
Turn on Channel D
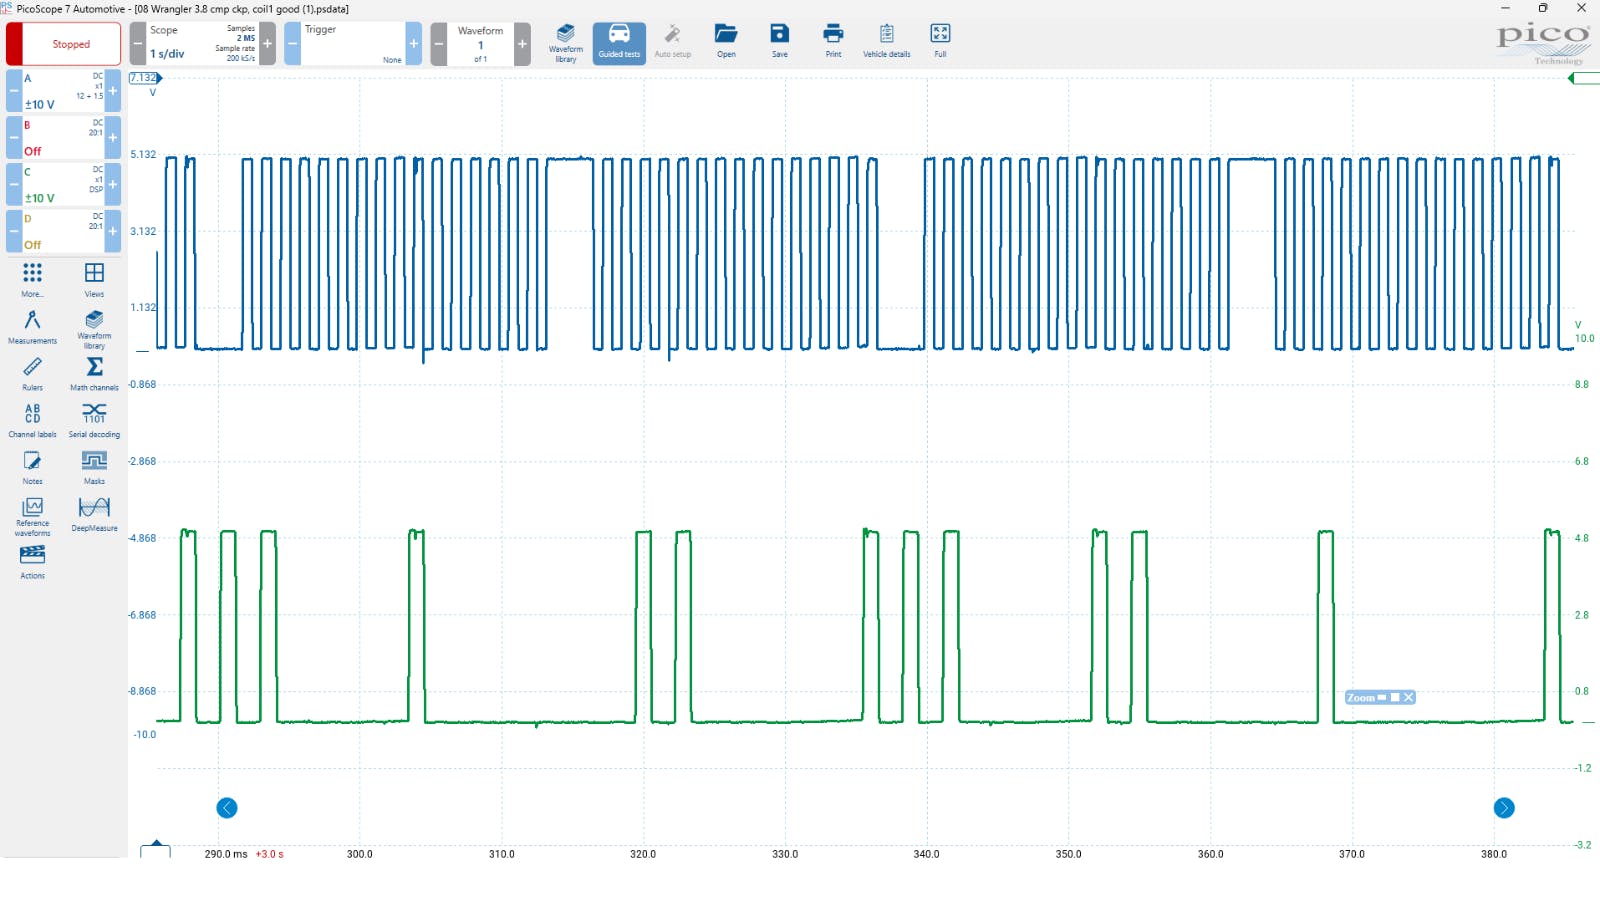tap(112, 231)
